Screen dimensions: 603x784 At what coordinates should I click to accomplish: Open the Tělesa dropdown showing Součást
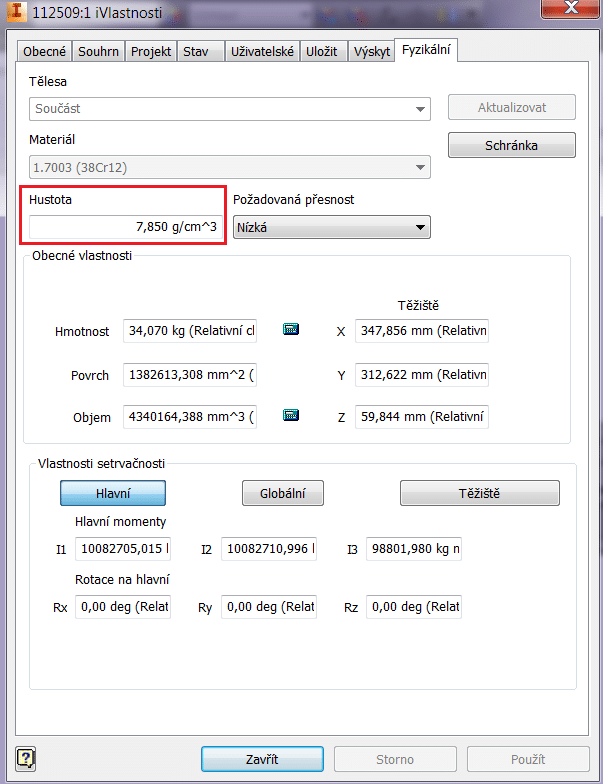click(x=230, y=109)
